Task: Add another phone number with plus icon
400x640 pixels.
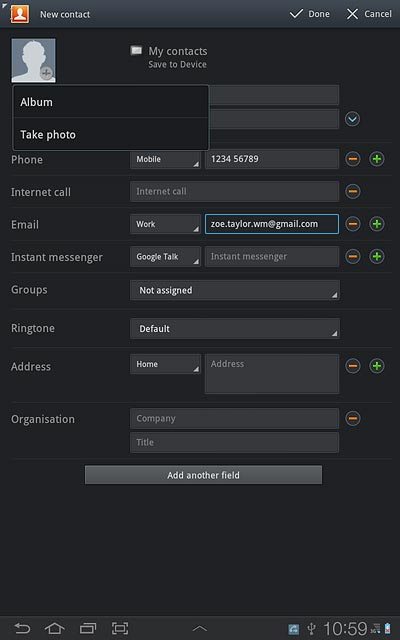Action: (x=377, y=159)
